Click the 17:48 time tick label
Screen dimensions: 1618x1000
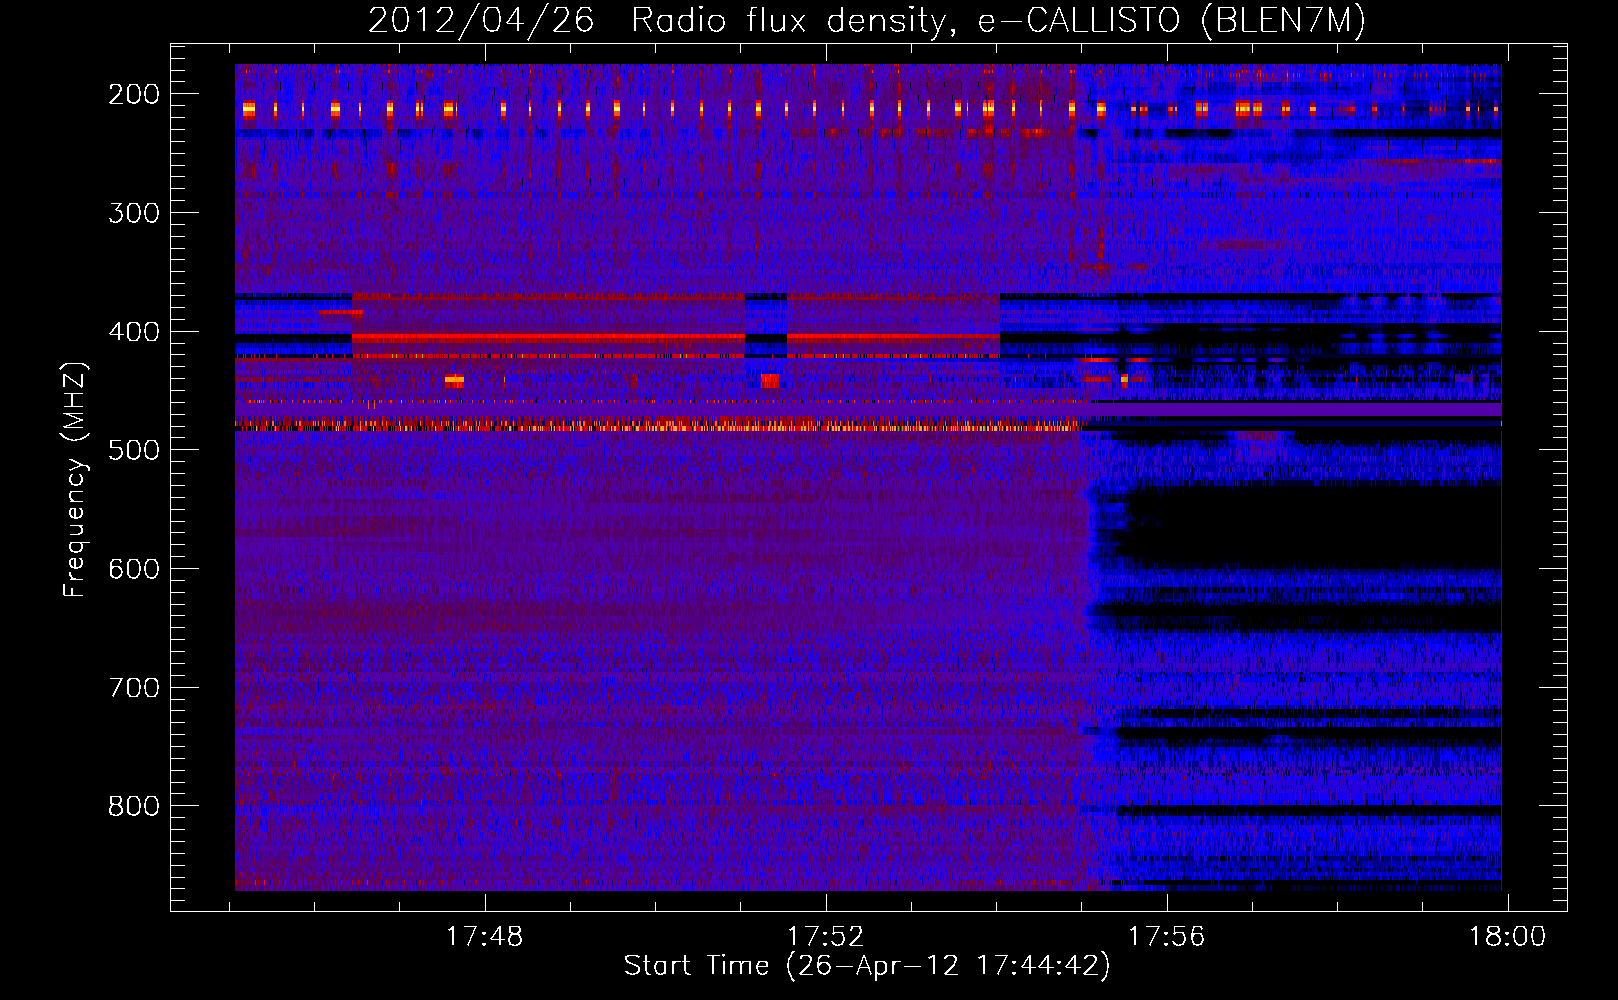click(x=484, y=937)
